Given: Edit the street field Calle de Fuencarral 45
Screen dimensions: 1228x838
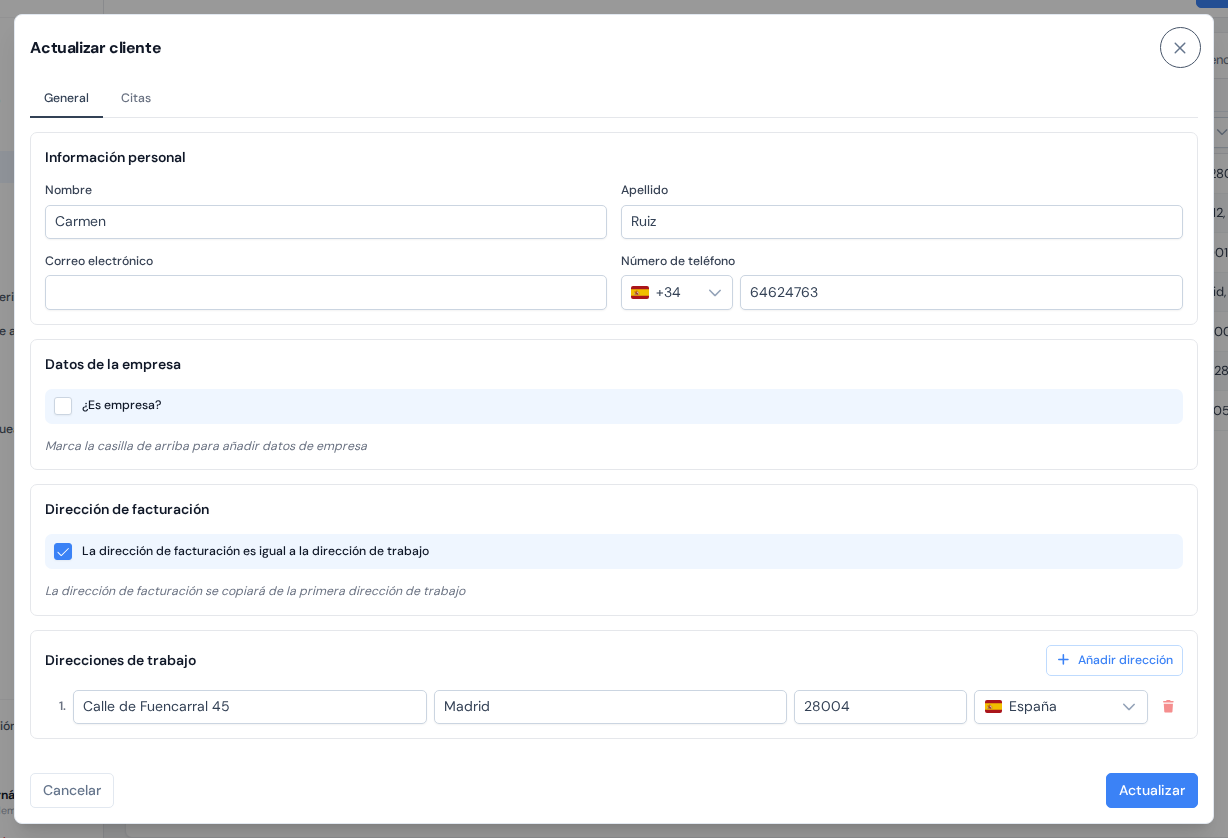Looking at the screenshot, I should tap(250, 707).
